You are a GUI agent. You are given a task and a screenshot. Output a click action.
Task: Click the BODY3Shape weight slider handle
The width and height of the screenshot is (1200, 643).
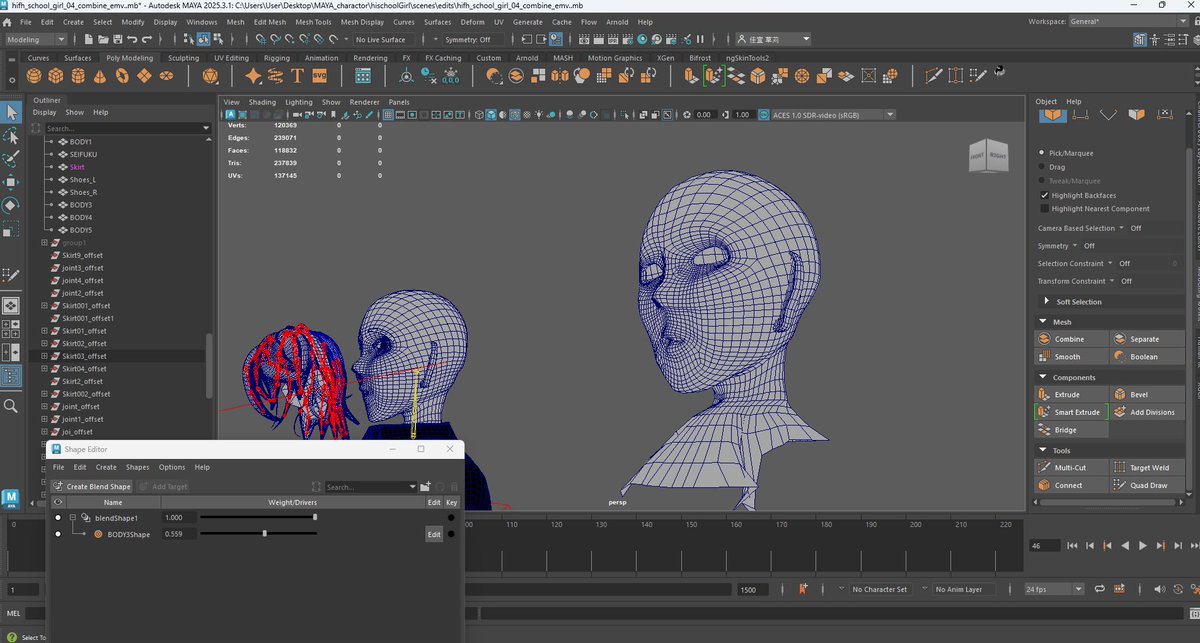[264, 534]
